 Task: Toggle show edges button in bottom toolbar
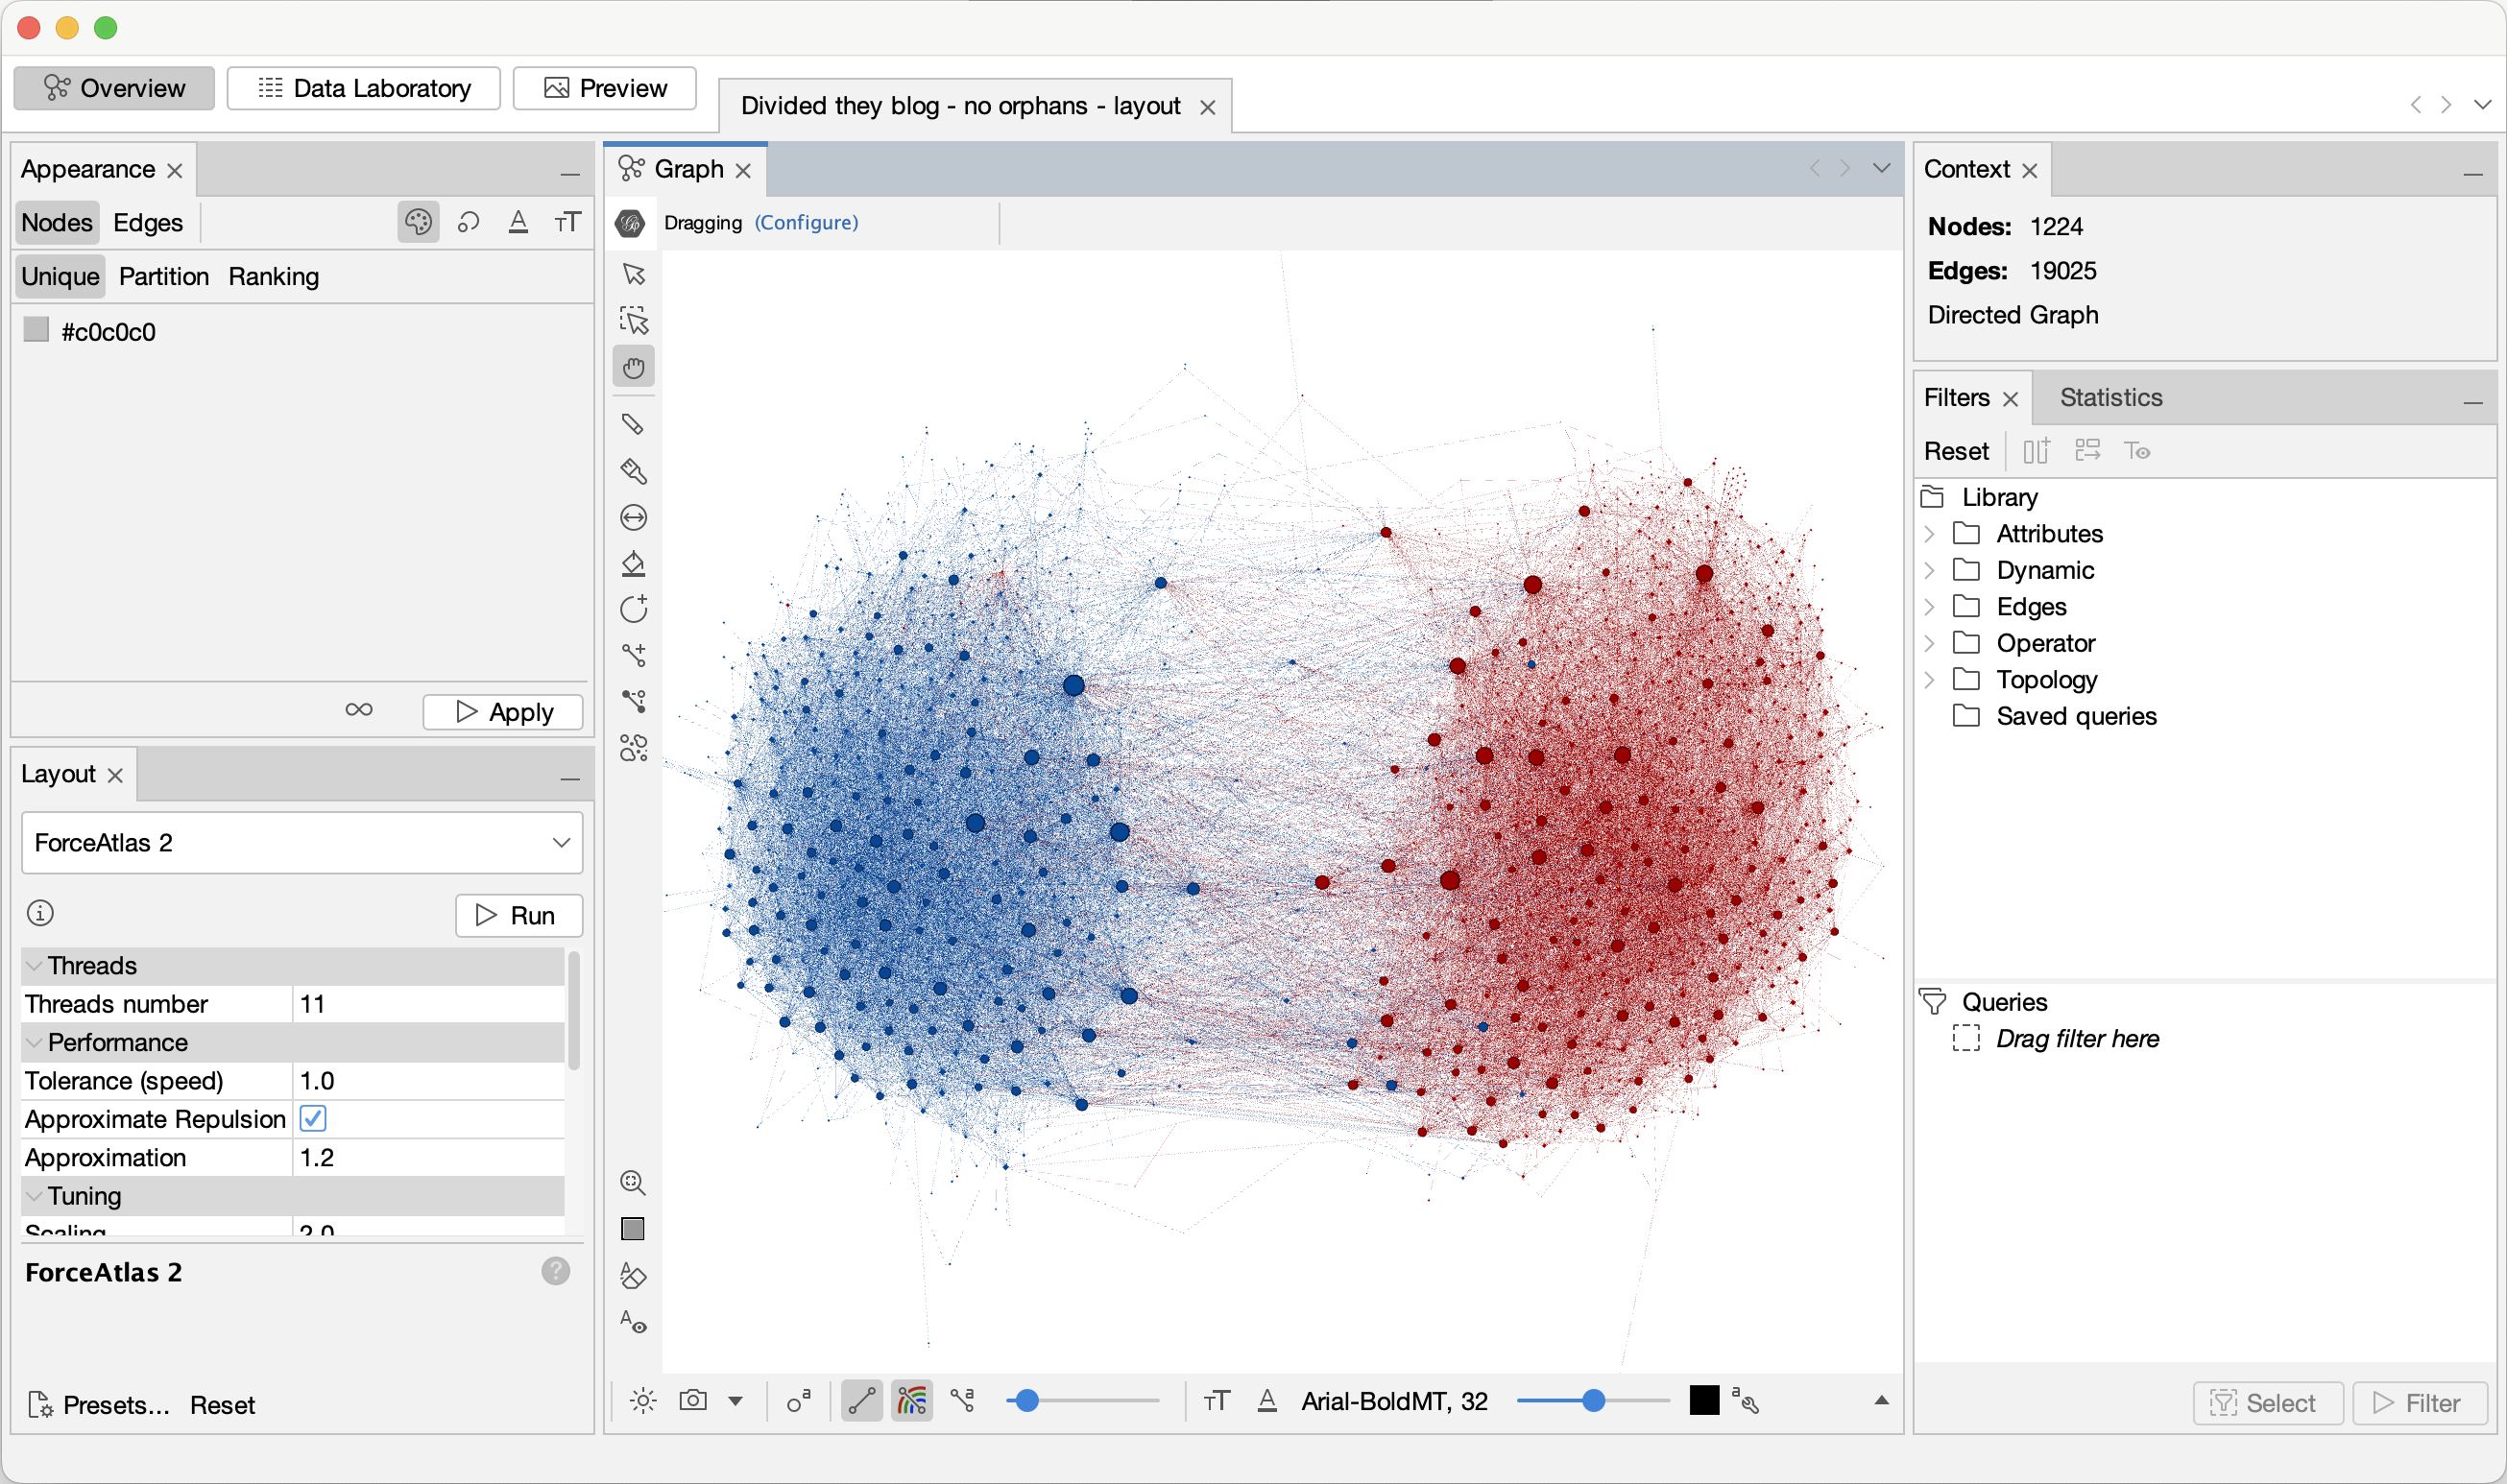click(861, 1401)
